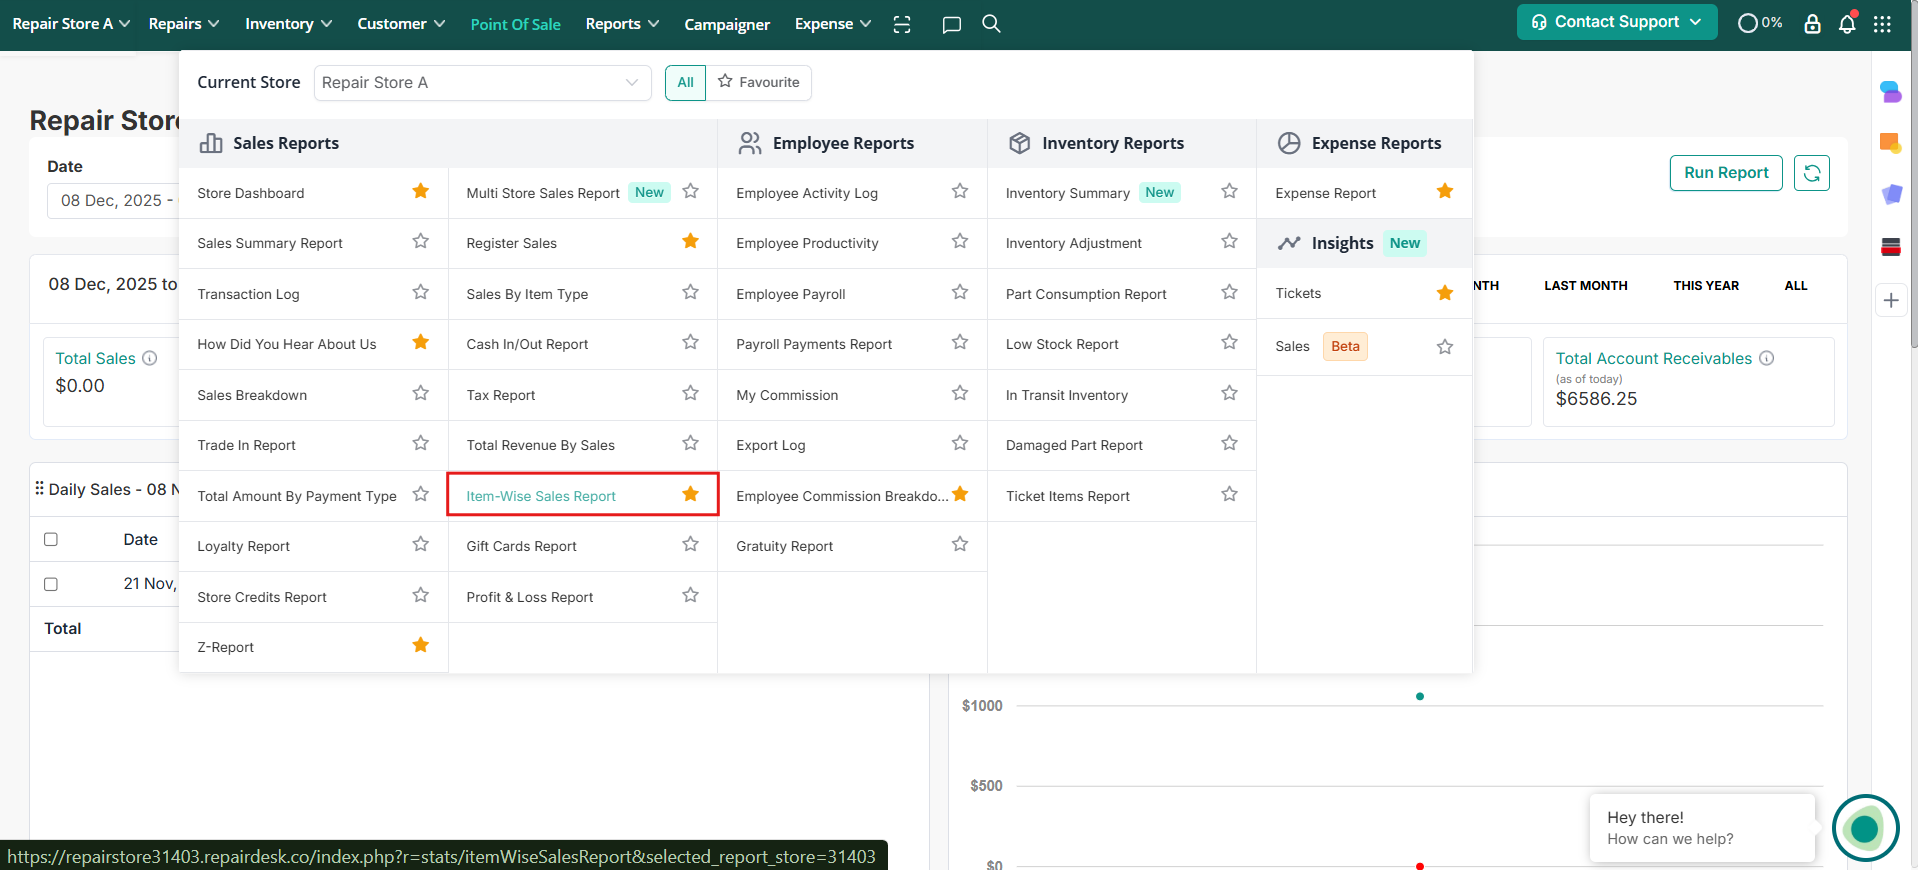Click the Run Report button
The width and height of the screenshot is (1918, 870).
[1725, 173]
